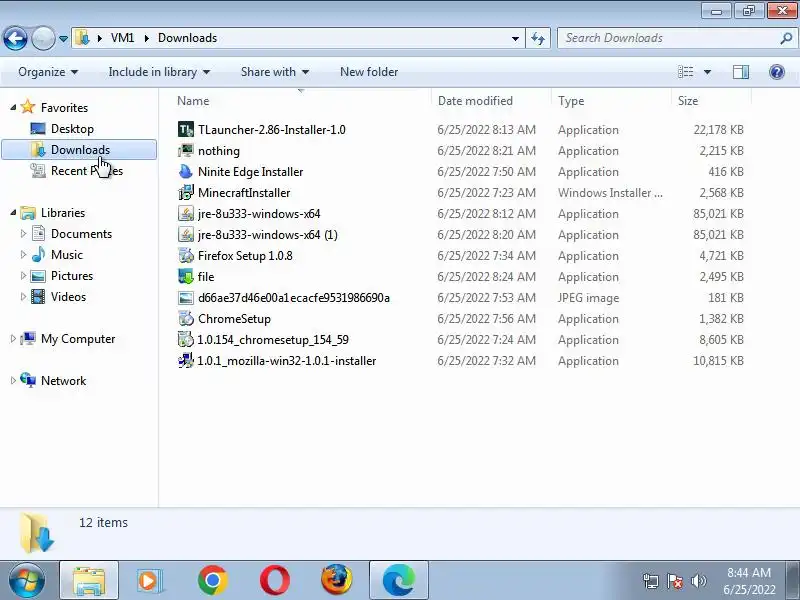800x600 pixels.
Task: Click the Help question mark icon
Action: click(777, 72)
